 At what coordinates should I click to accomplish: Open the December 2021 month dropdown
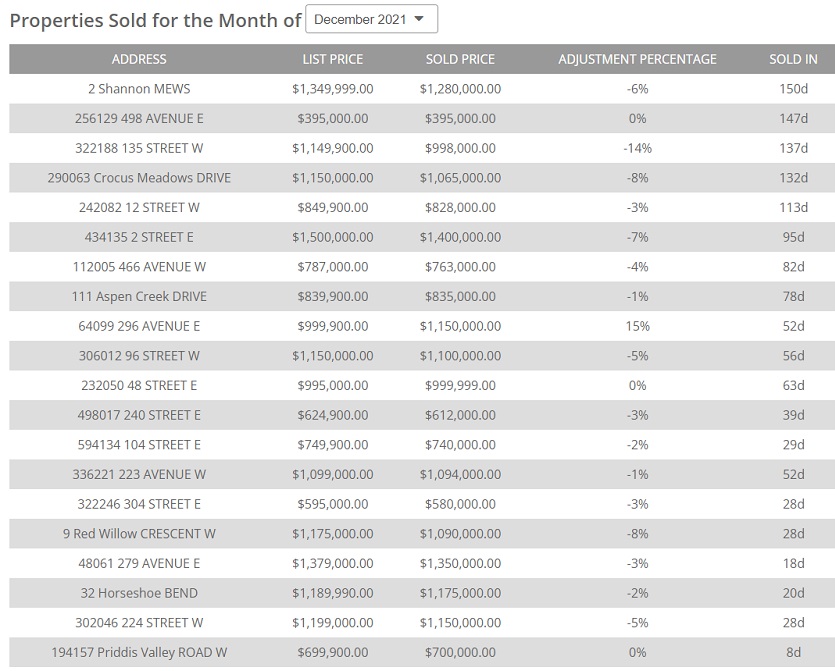coord(371,19)
